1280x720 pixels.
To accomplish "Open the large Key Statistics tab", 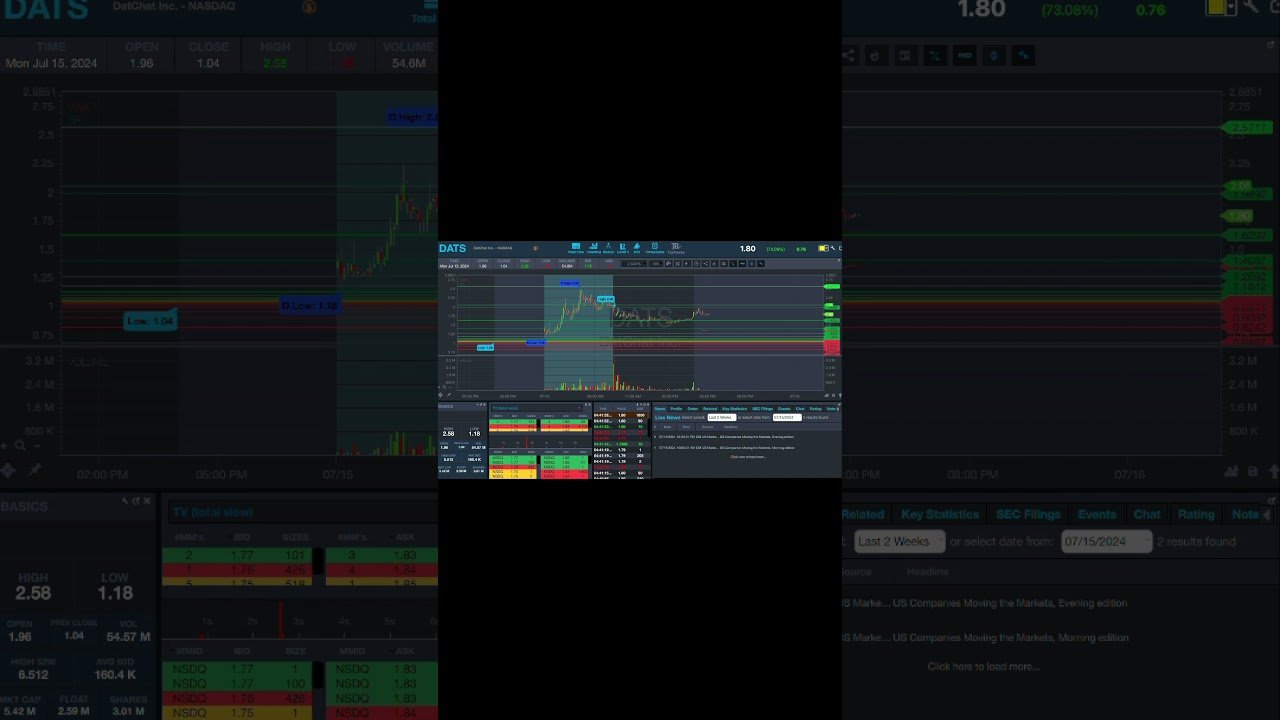I will click(939, 514).
